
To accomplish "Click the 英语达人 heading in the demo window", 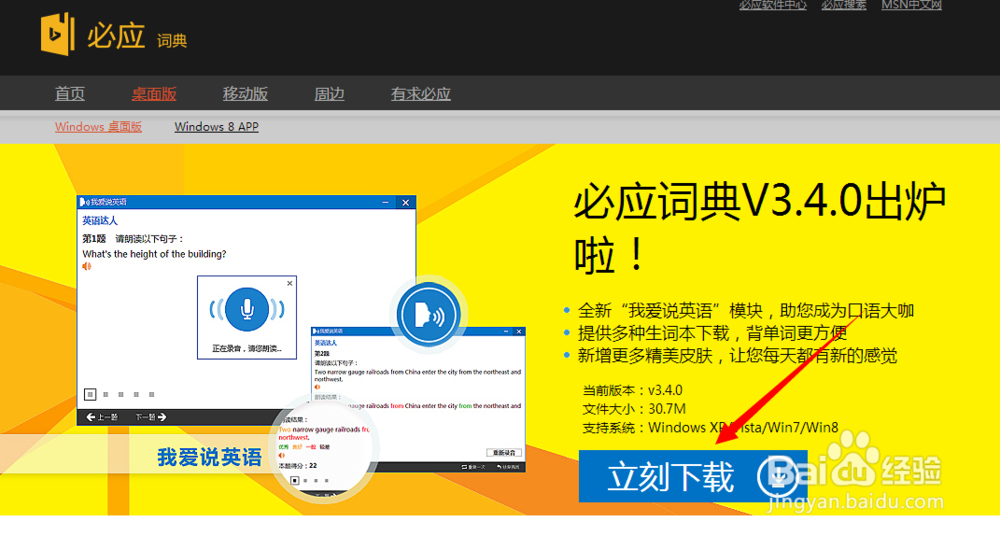I will [100, 221].
